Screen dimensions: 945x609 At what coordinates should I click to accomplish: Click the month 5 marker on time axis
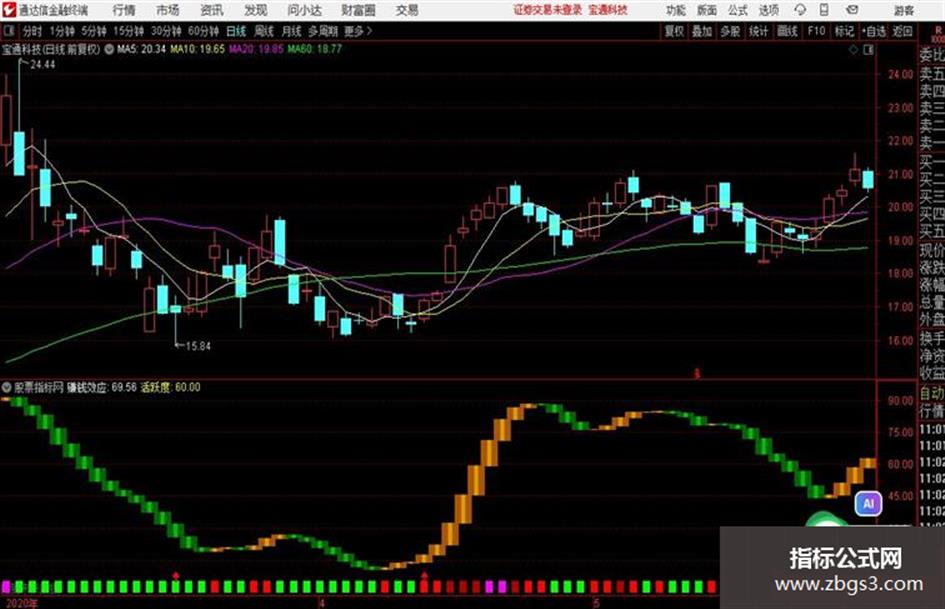point(595,603)
